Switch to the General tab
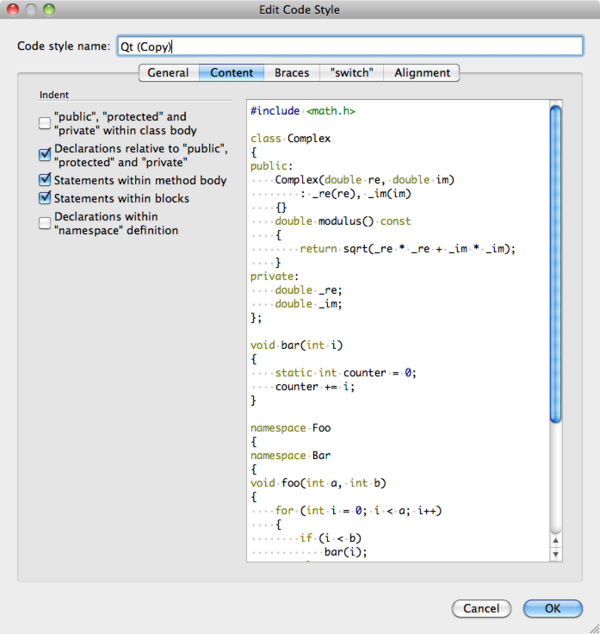Screen dimensions: 600x634 [x=168, y=73]
